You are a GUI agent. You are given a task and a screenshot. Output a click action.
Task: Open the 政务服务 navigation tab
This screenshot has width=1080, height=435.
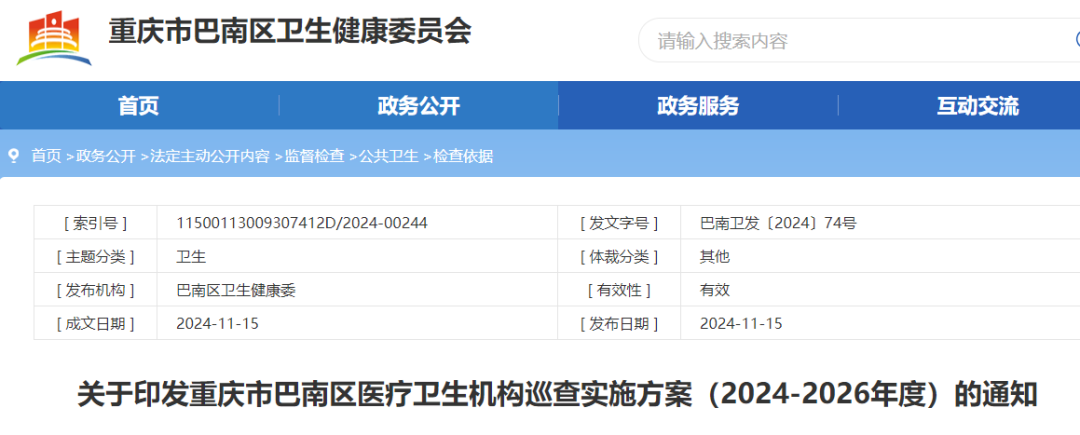point(698,106)
